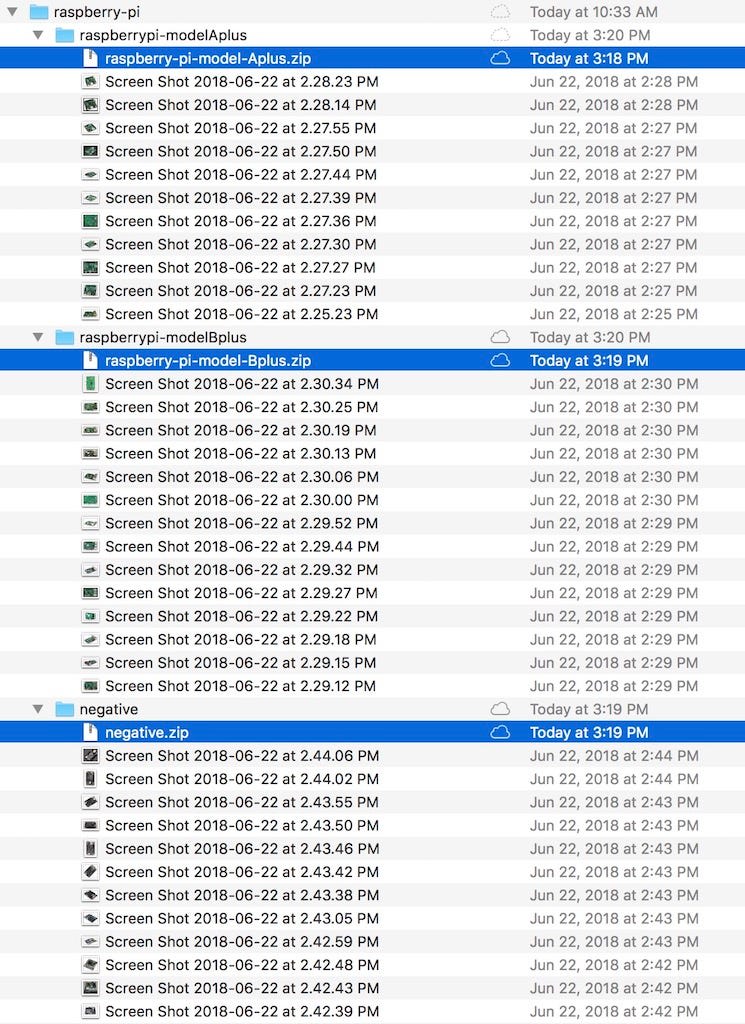745x1024 pixels.
Task: Select Screen Shot 2018-06-22 at 2.27.27 PM
Action: 240,267
